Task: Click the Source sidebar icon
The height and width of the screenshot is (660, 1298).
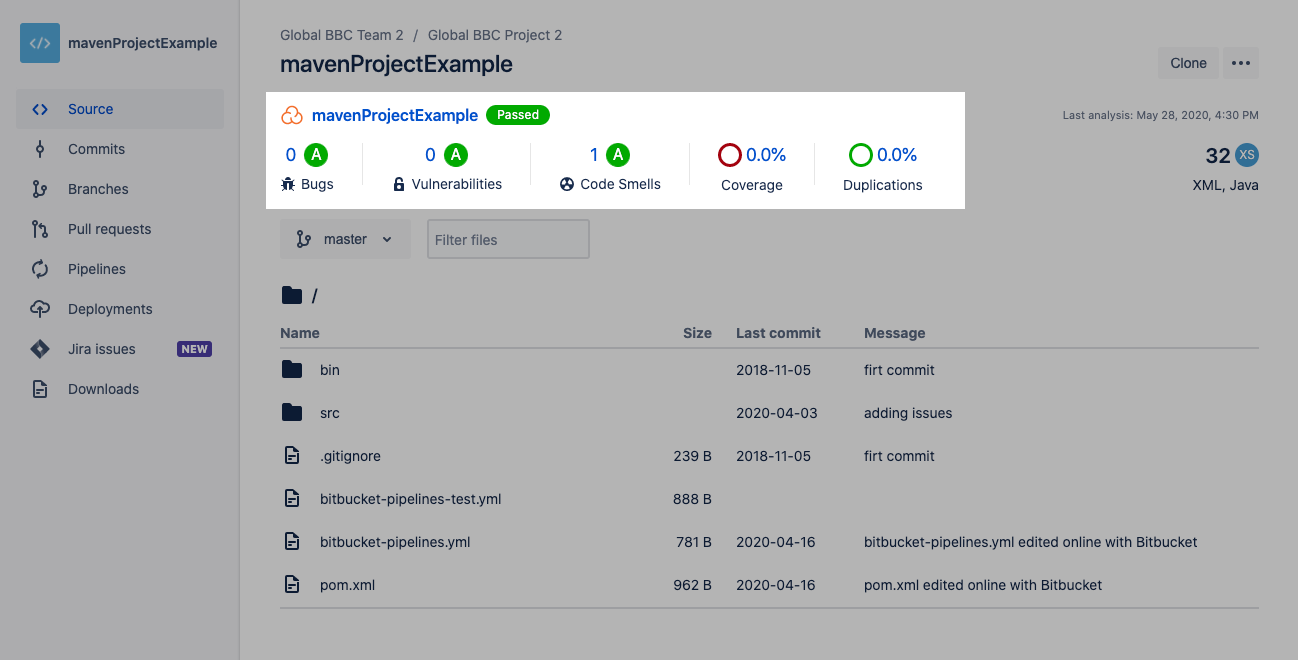Action: pos(40,109)
